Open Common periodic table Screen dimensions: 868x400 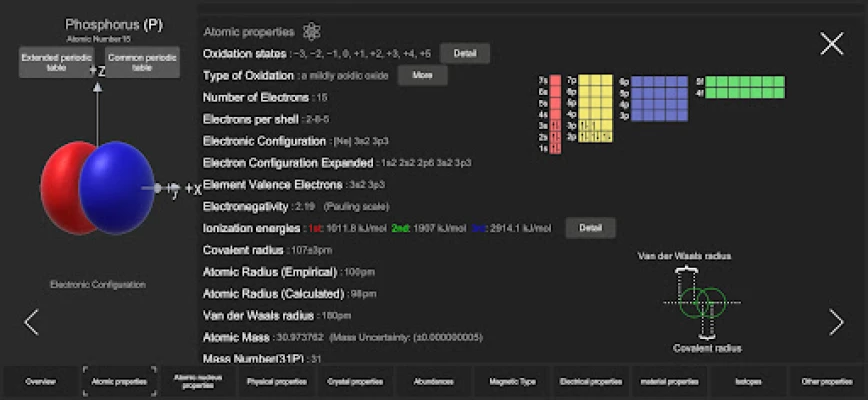coord(141,62)
